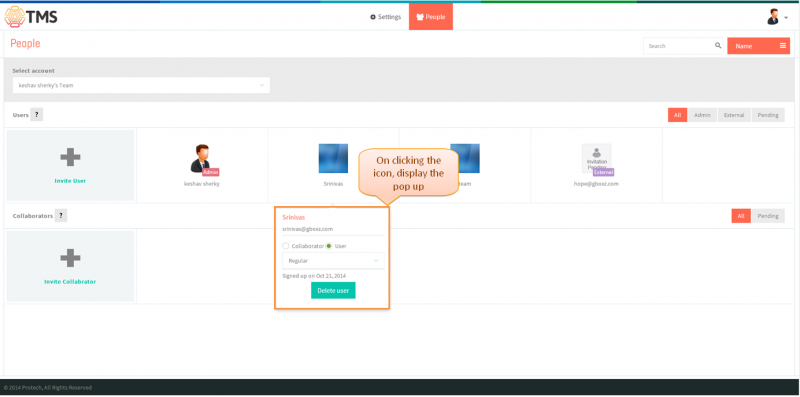Click the Srinivas user avatar
This screenshot has width=800, height=397.
click(x=333, y=158)
